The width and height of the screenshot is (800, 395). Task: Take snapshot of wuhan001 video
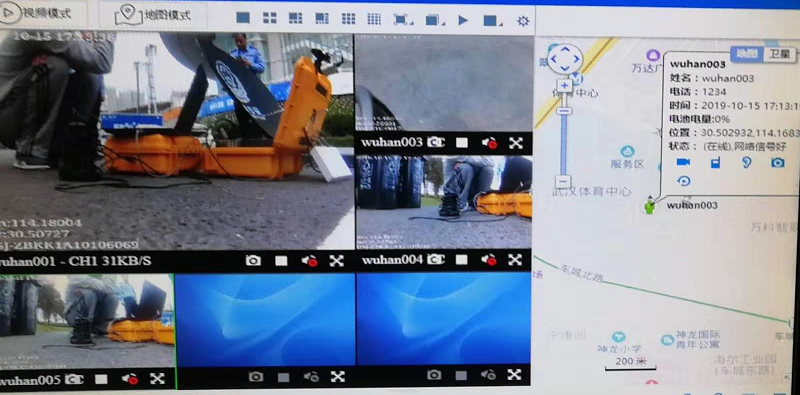pos(253,261)
